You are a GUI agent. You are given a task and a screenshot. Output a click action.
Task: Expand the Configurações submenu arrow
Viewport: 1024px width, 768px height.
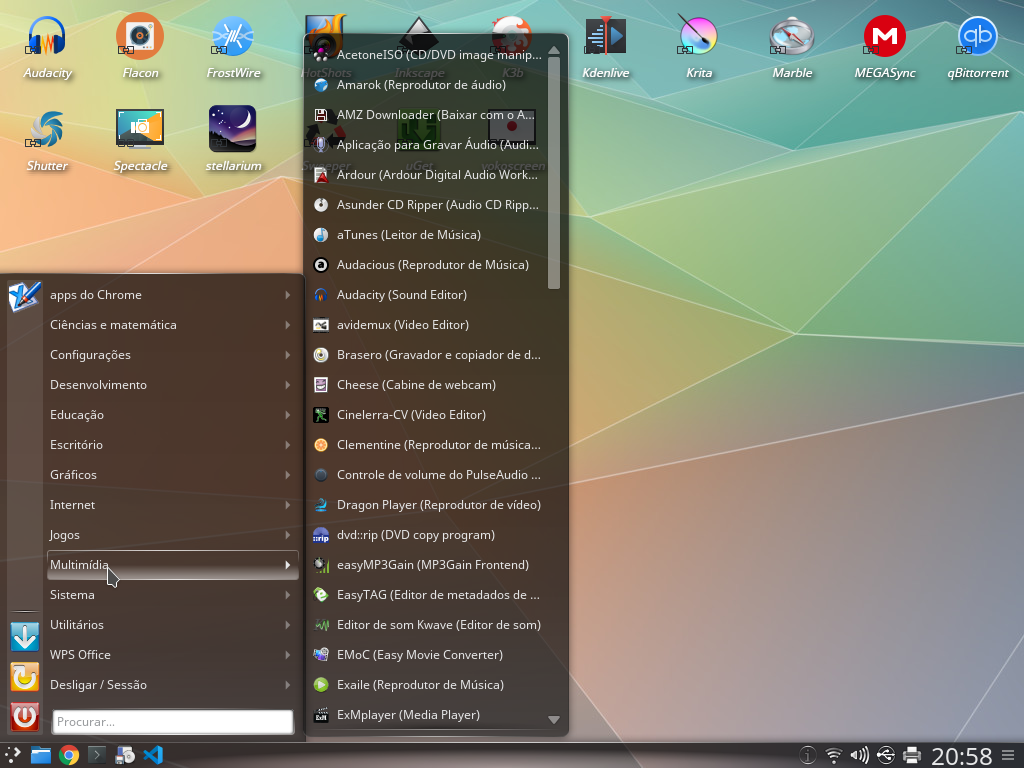287,355
